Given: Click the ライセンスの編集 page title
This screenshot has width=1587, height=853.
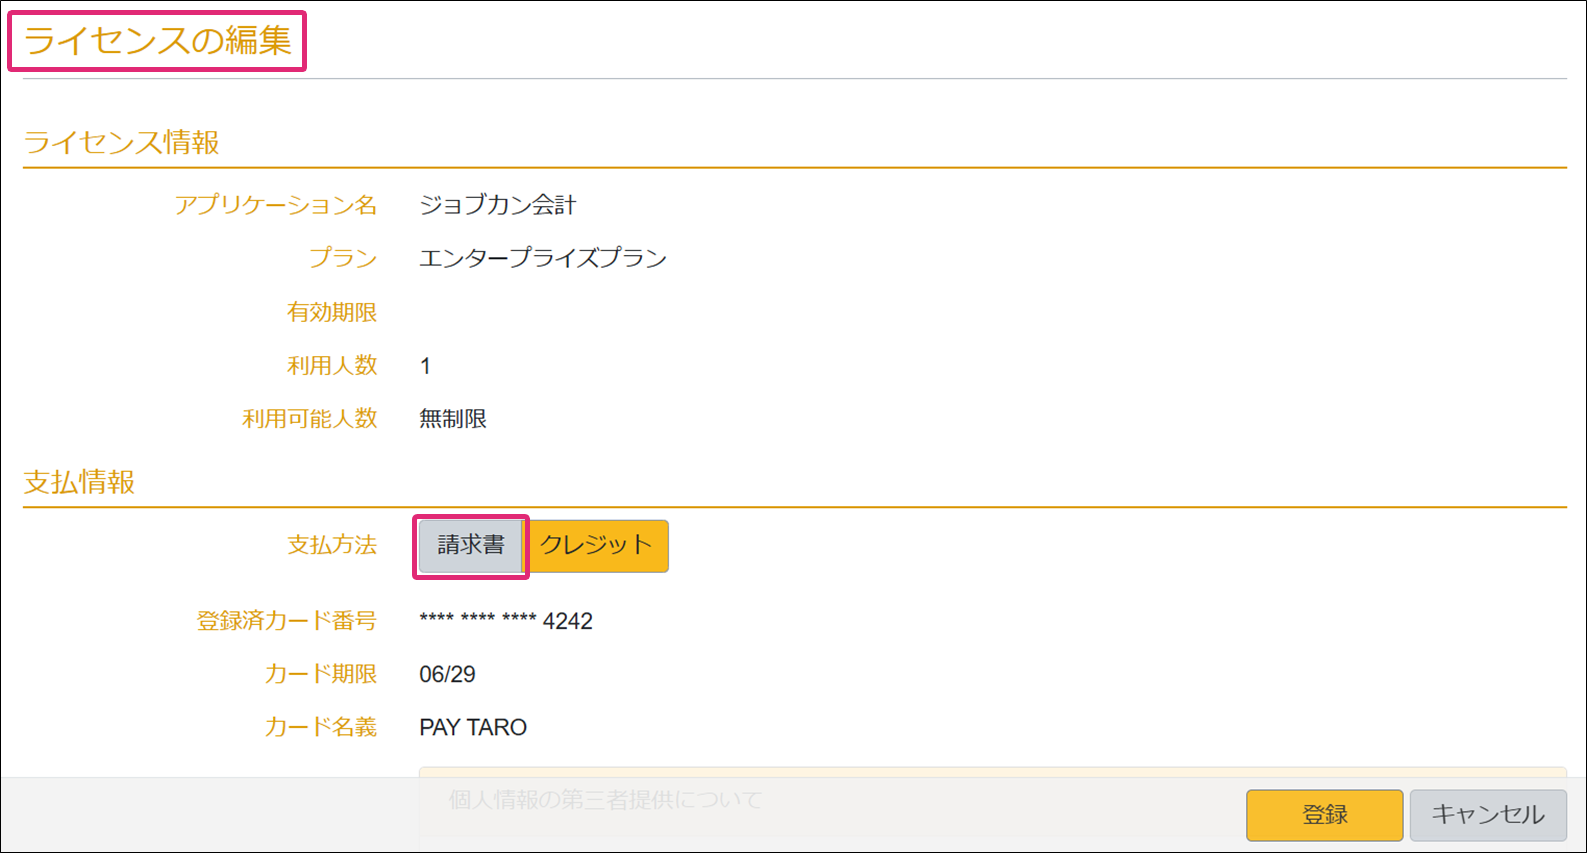Looking at the screenshot, I should pos(157,41).
